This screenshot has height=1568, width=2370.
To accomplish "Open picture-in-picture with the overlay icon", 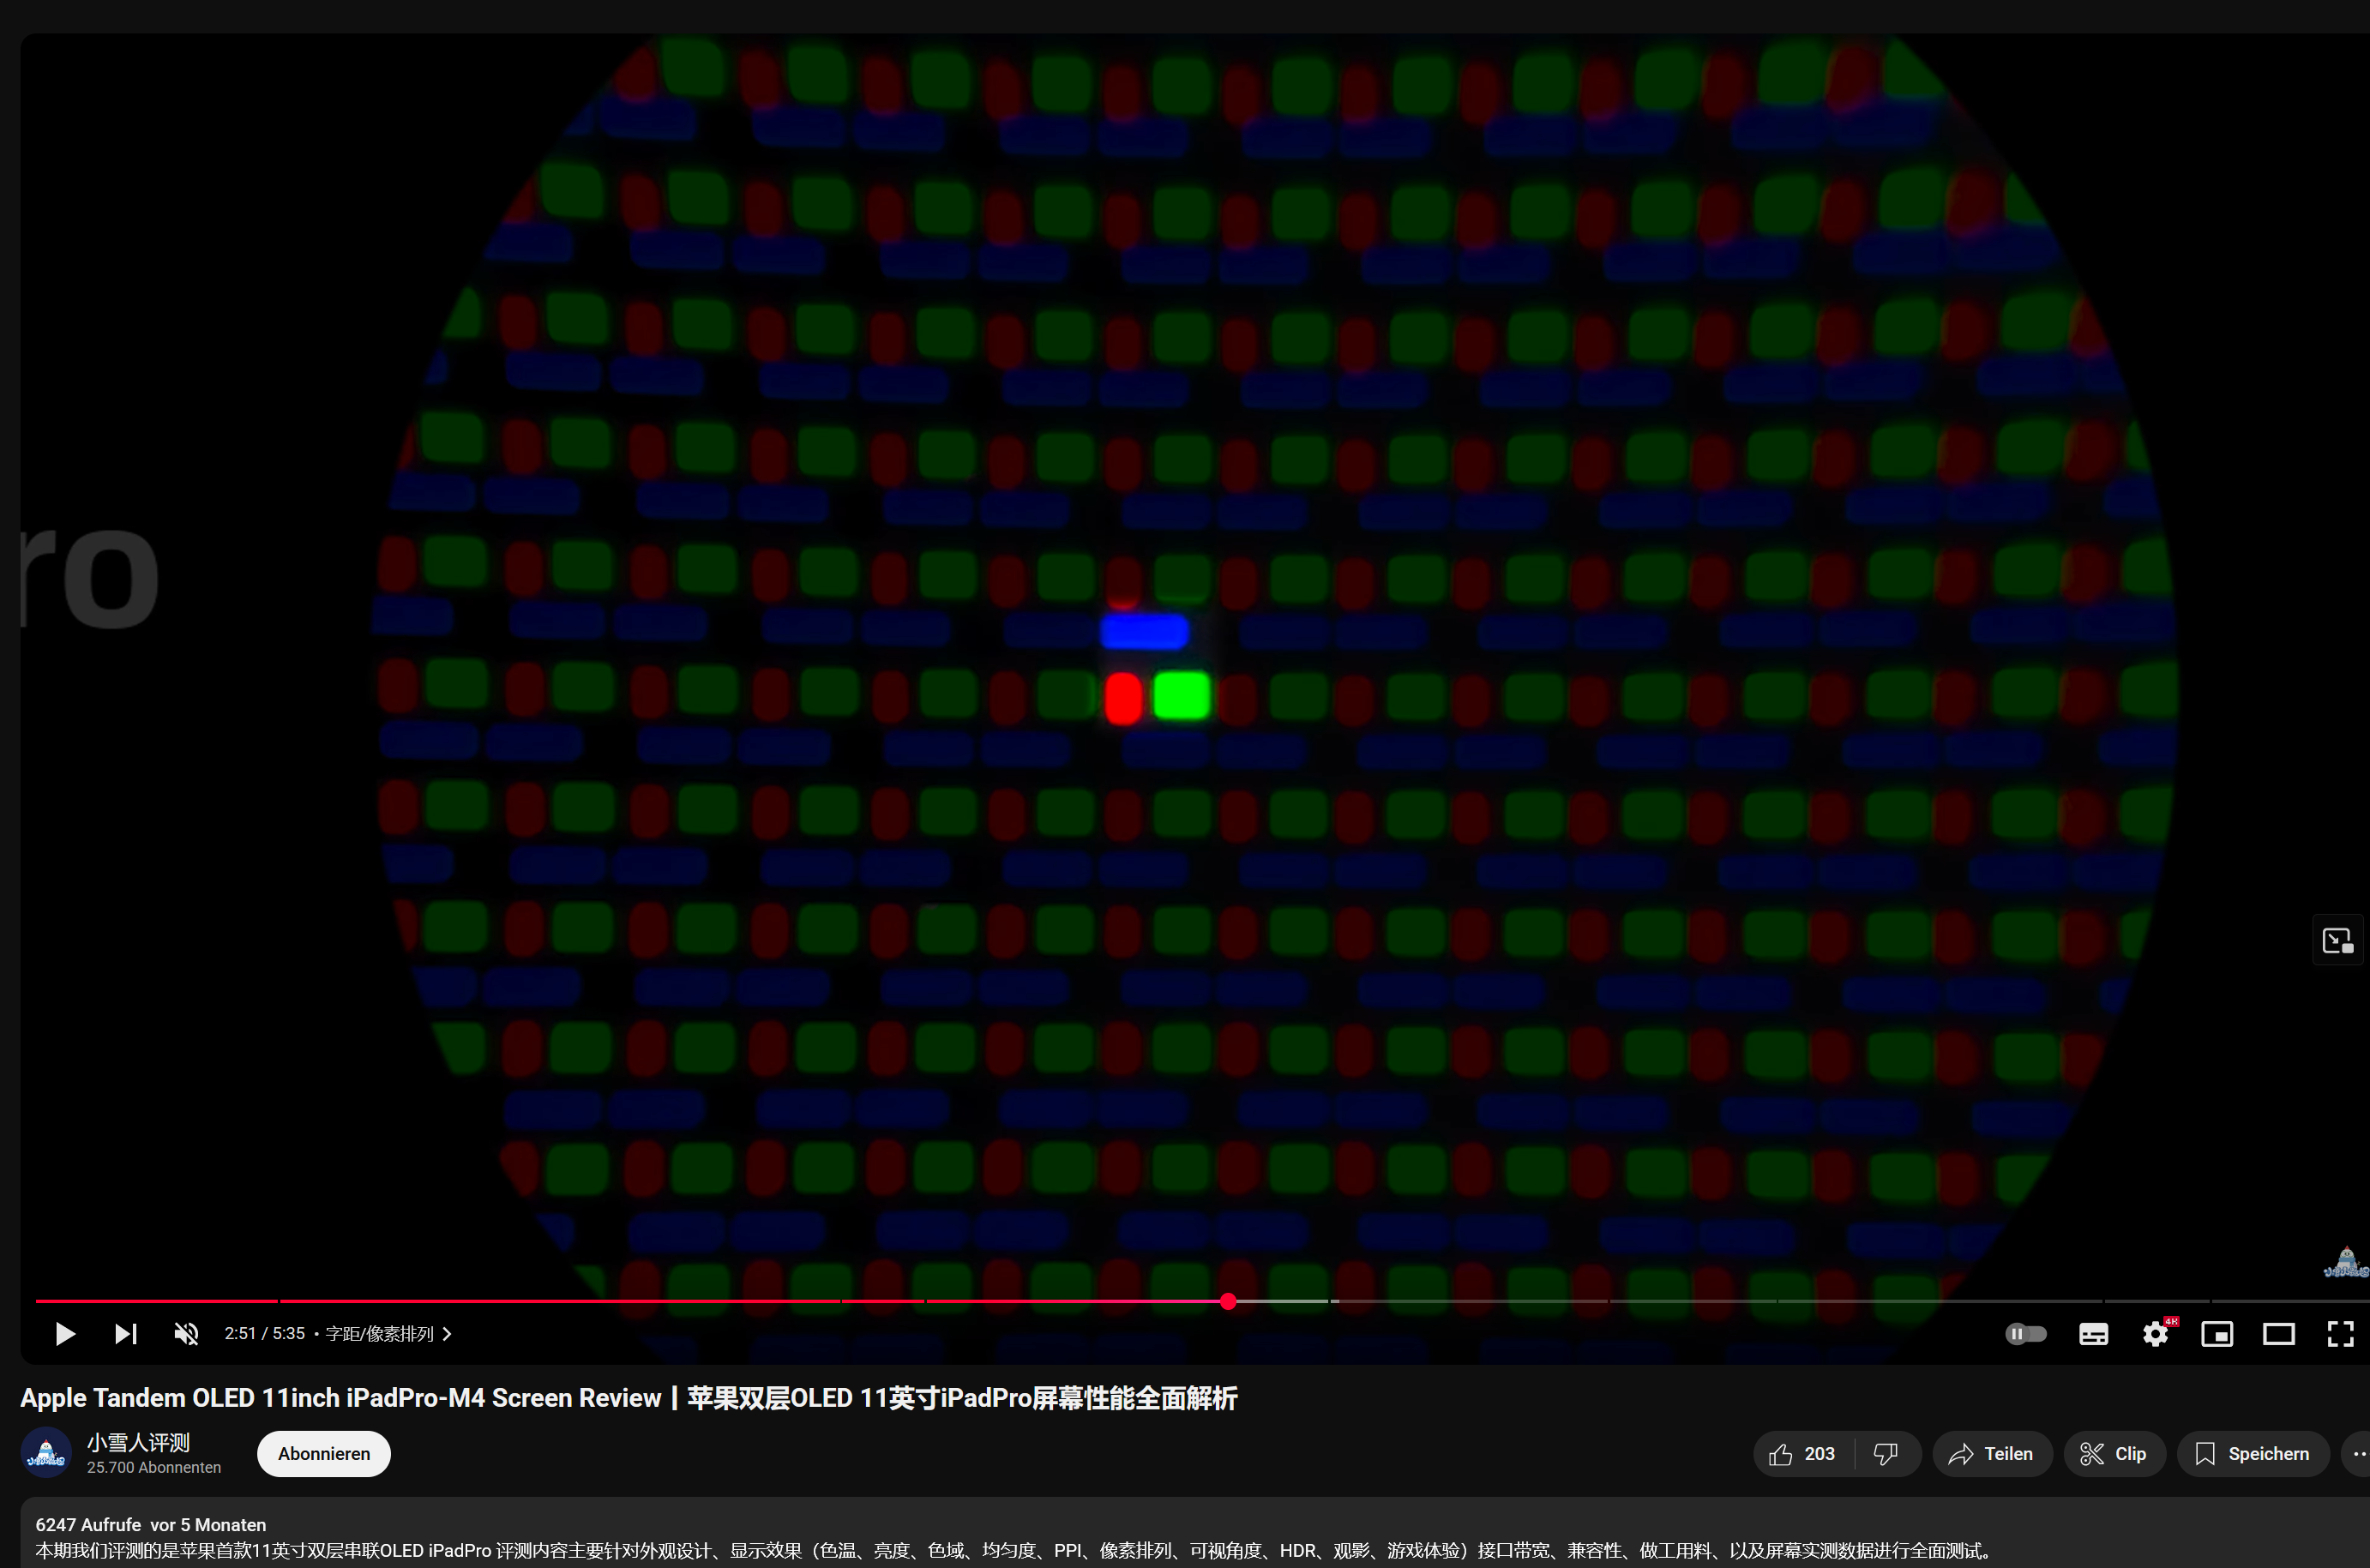I will [2337, 940].
